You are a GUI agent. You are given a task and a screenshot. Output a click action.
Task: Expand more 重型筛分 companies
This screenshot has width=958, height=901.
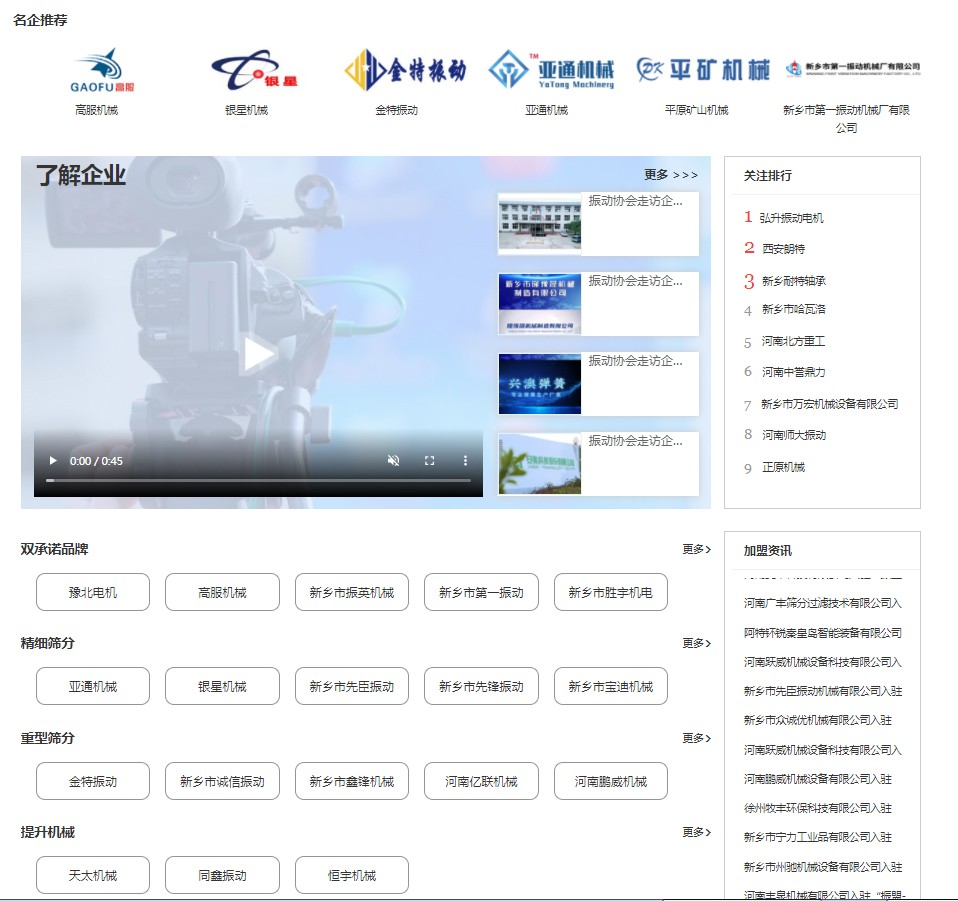(696, 738)
